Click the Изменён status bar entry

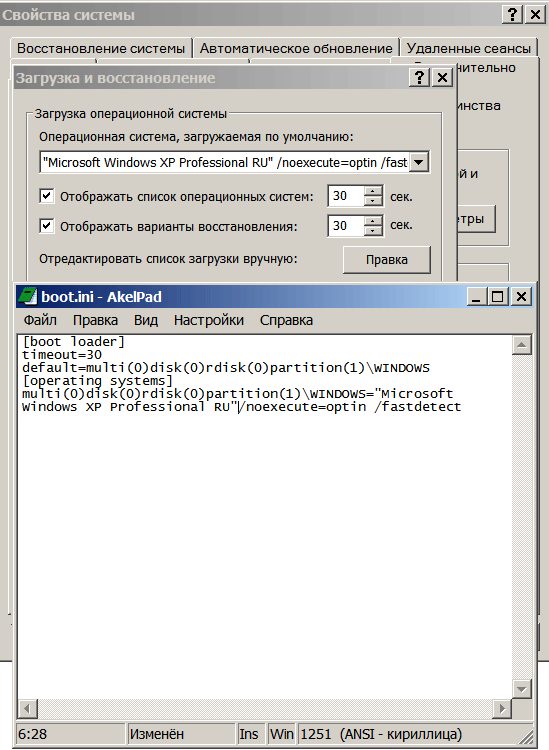(182, 734)
